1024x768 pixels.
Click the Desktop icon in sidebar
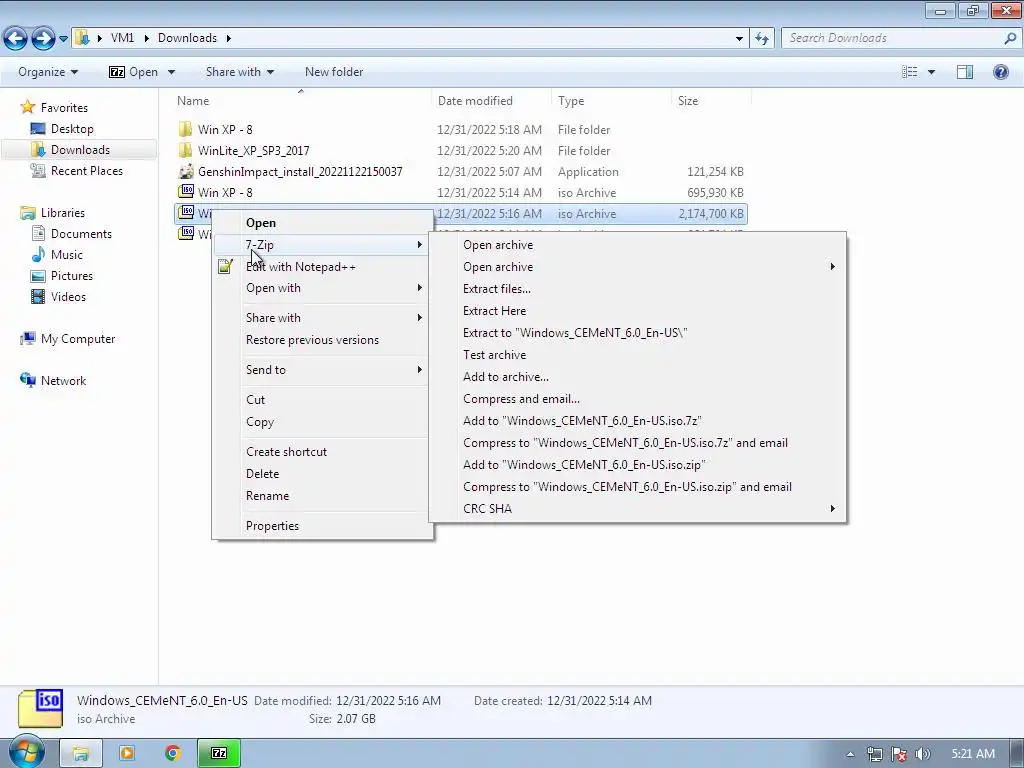(x=38, y=129)
